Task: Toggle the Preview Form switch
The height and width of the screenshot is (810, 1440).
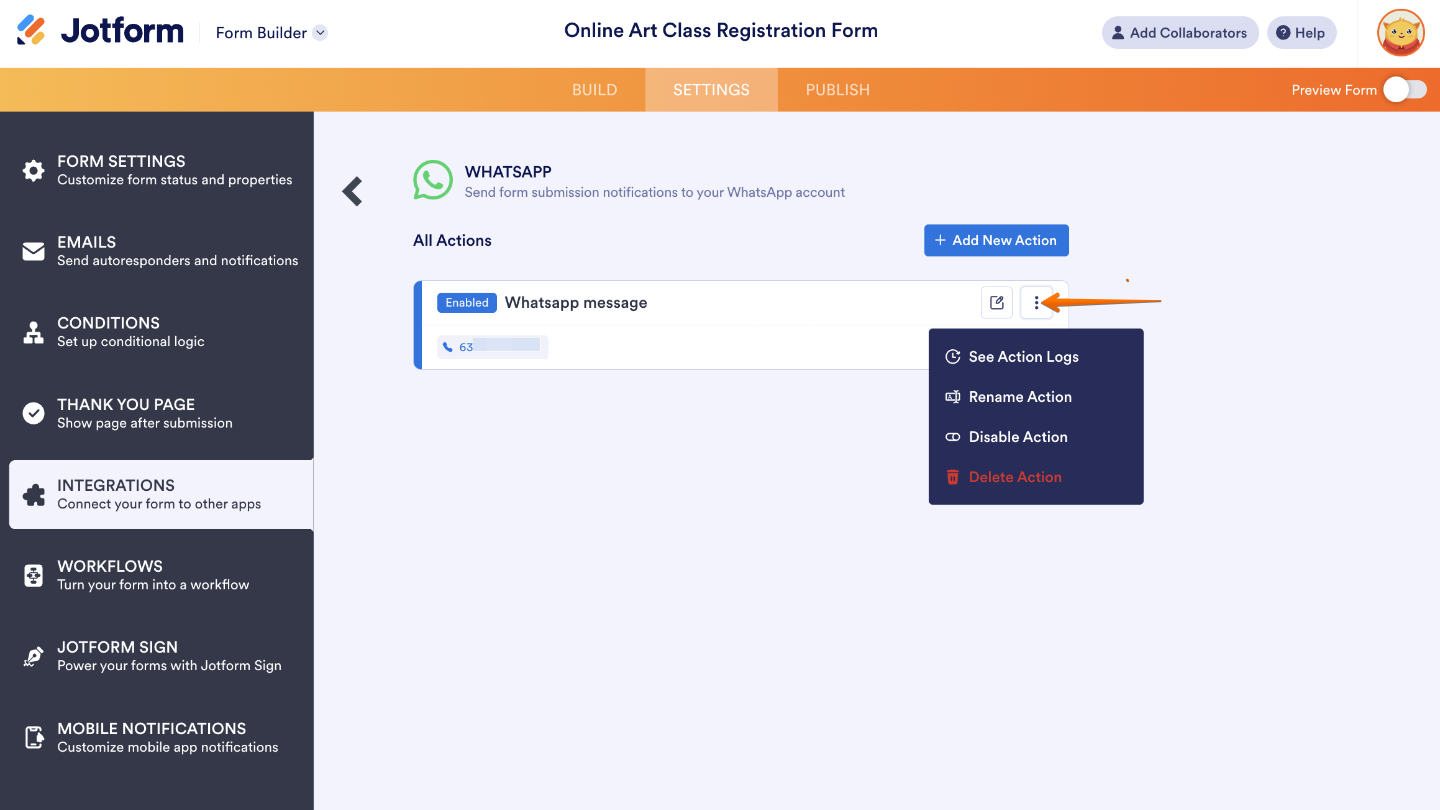Action: tap(1404, 89)
